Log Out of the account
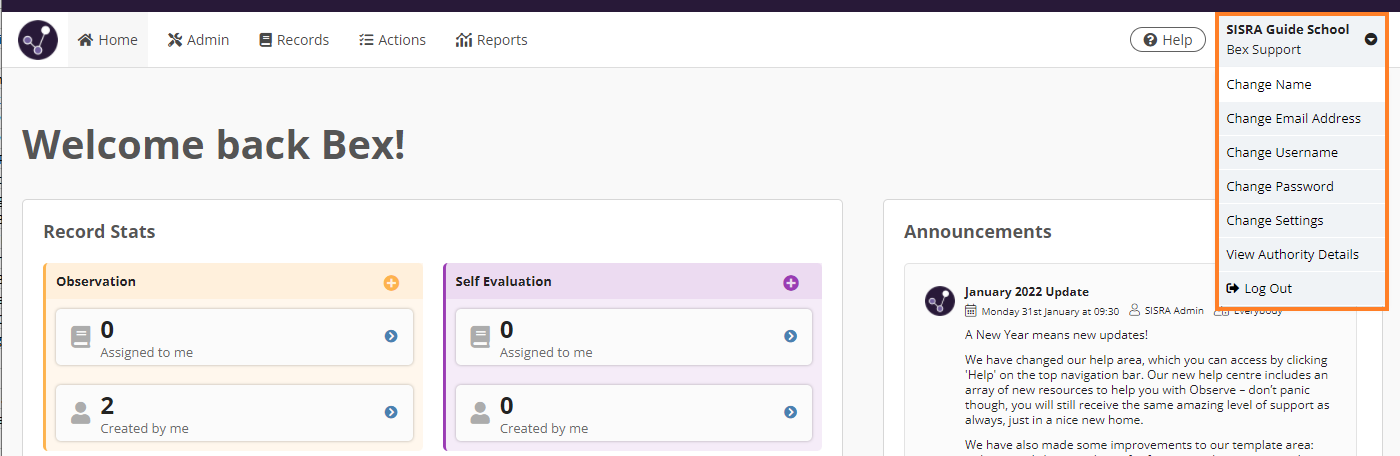The height and width of the screenshot is (456, 1400). 1267,289
